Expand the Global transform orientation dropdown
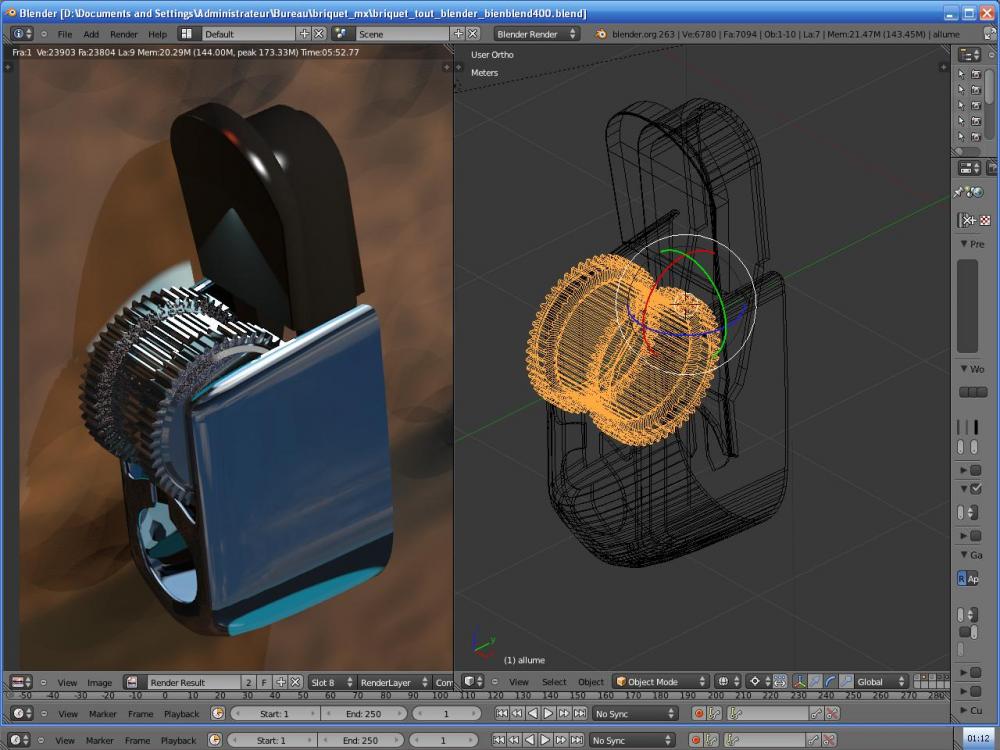The image size is (1000, 750). tap(881, 682)
